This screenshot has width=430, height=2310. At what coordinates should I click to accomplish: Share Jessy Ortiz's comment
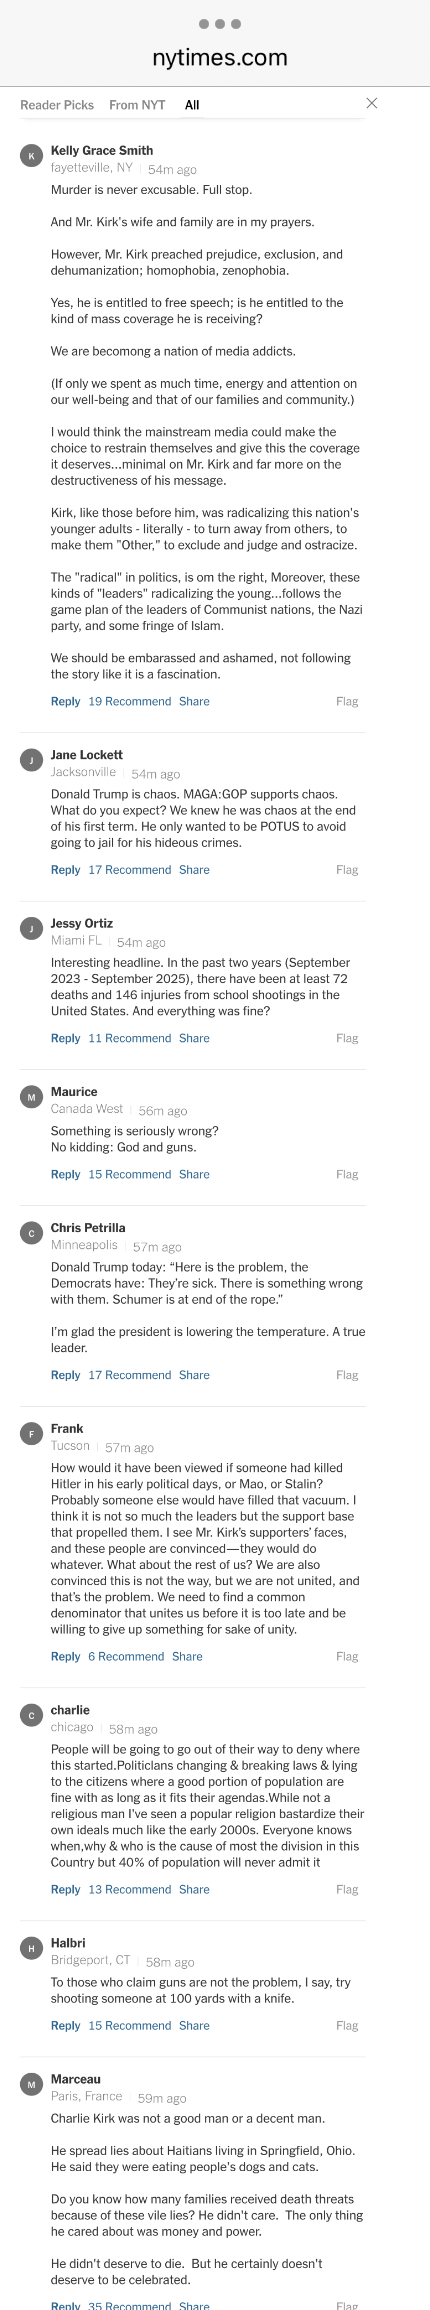[x=194, y=1038]
